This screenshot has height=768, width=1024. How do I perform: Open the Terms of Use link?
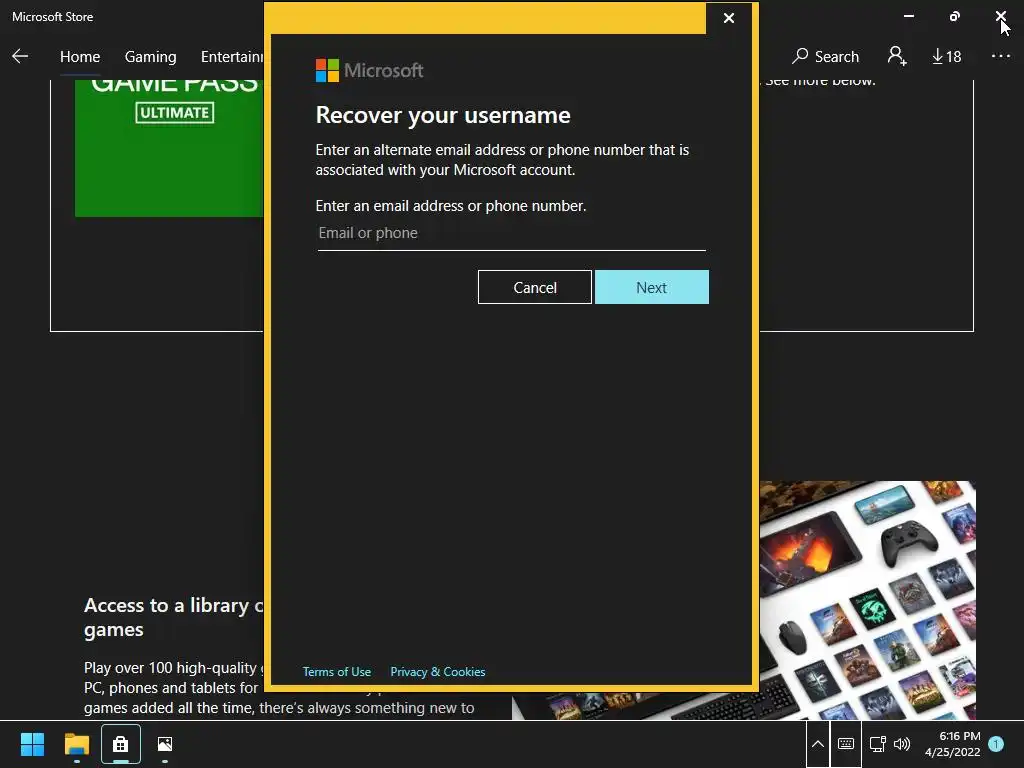[x=336, y=672]
